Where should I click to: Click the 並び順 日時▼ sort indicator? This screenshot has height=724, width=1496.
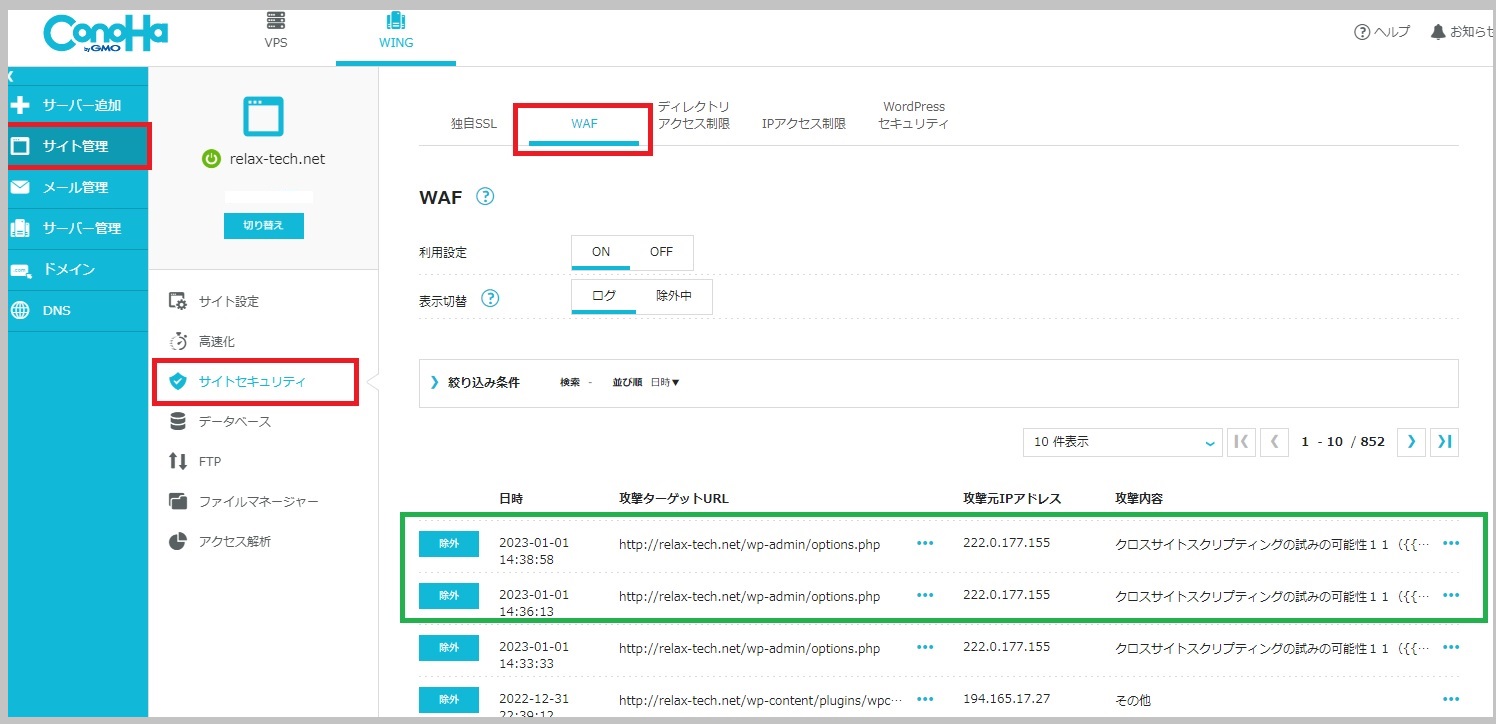coord(646,382)
